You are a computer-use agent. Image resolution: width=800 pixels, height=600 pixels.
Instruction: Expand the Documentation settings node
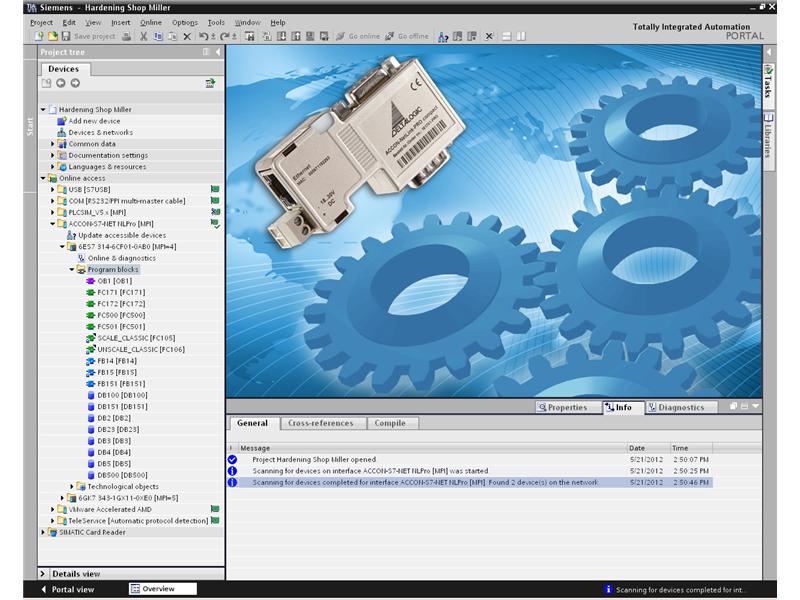[x=53, y=155]
